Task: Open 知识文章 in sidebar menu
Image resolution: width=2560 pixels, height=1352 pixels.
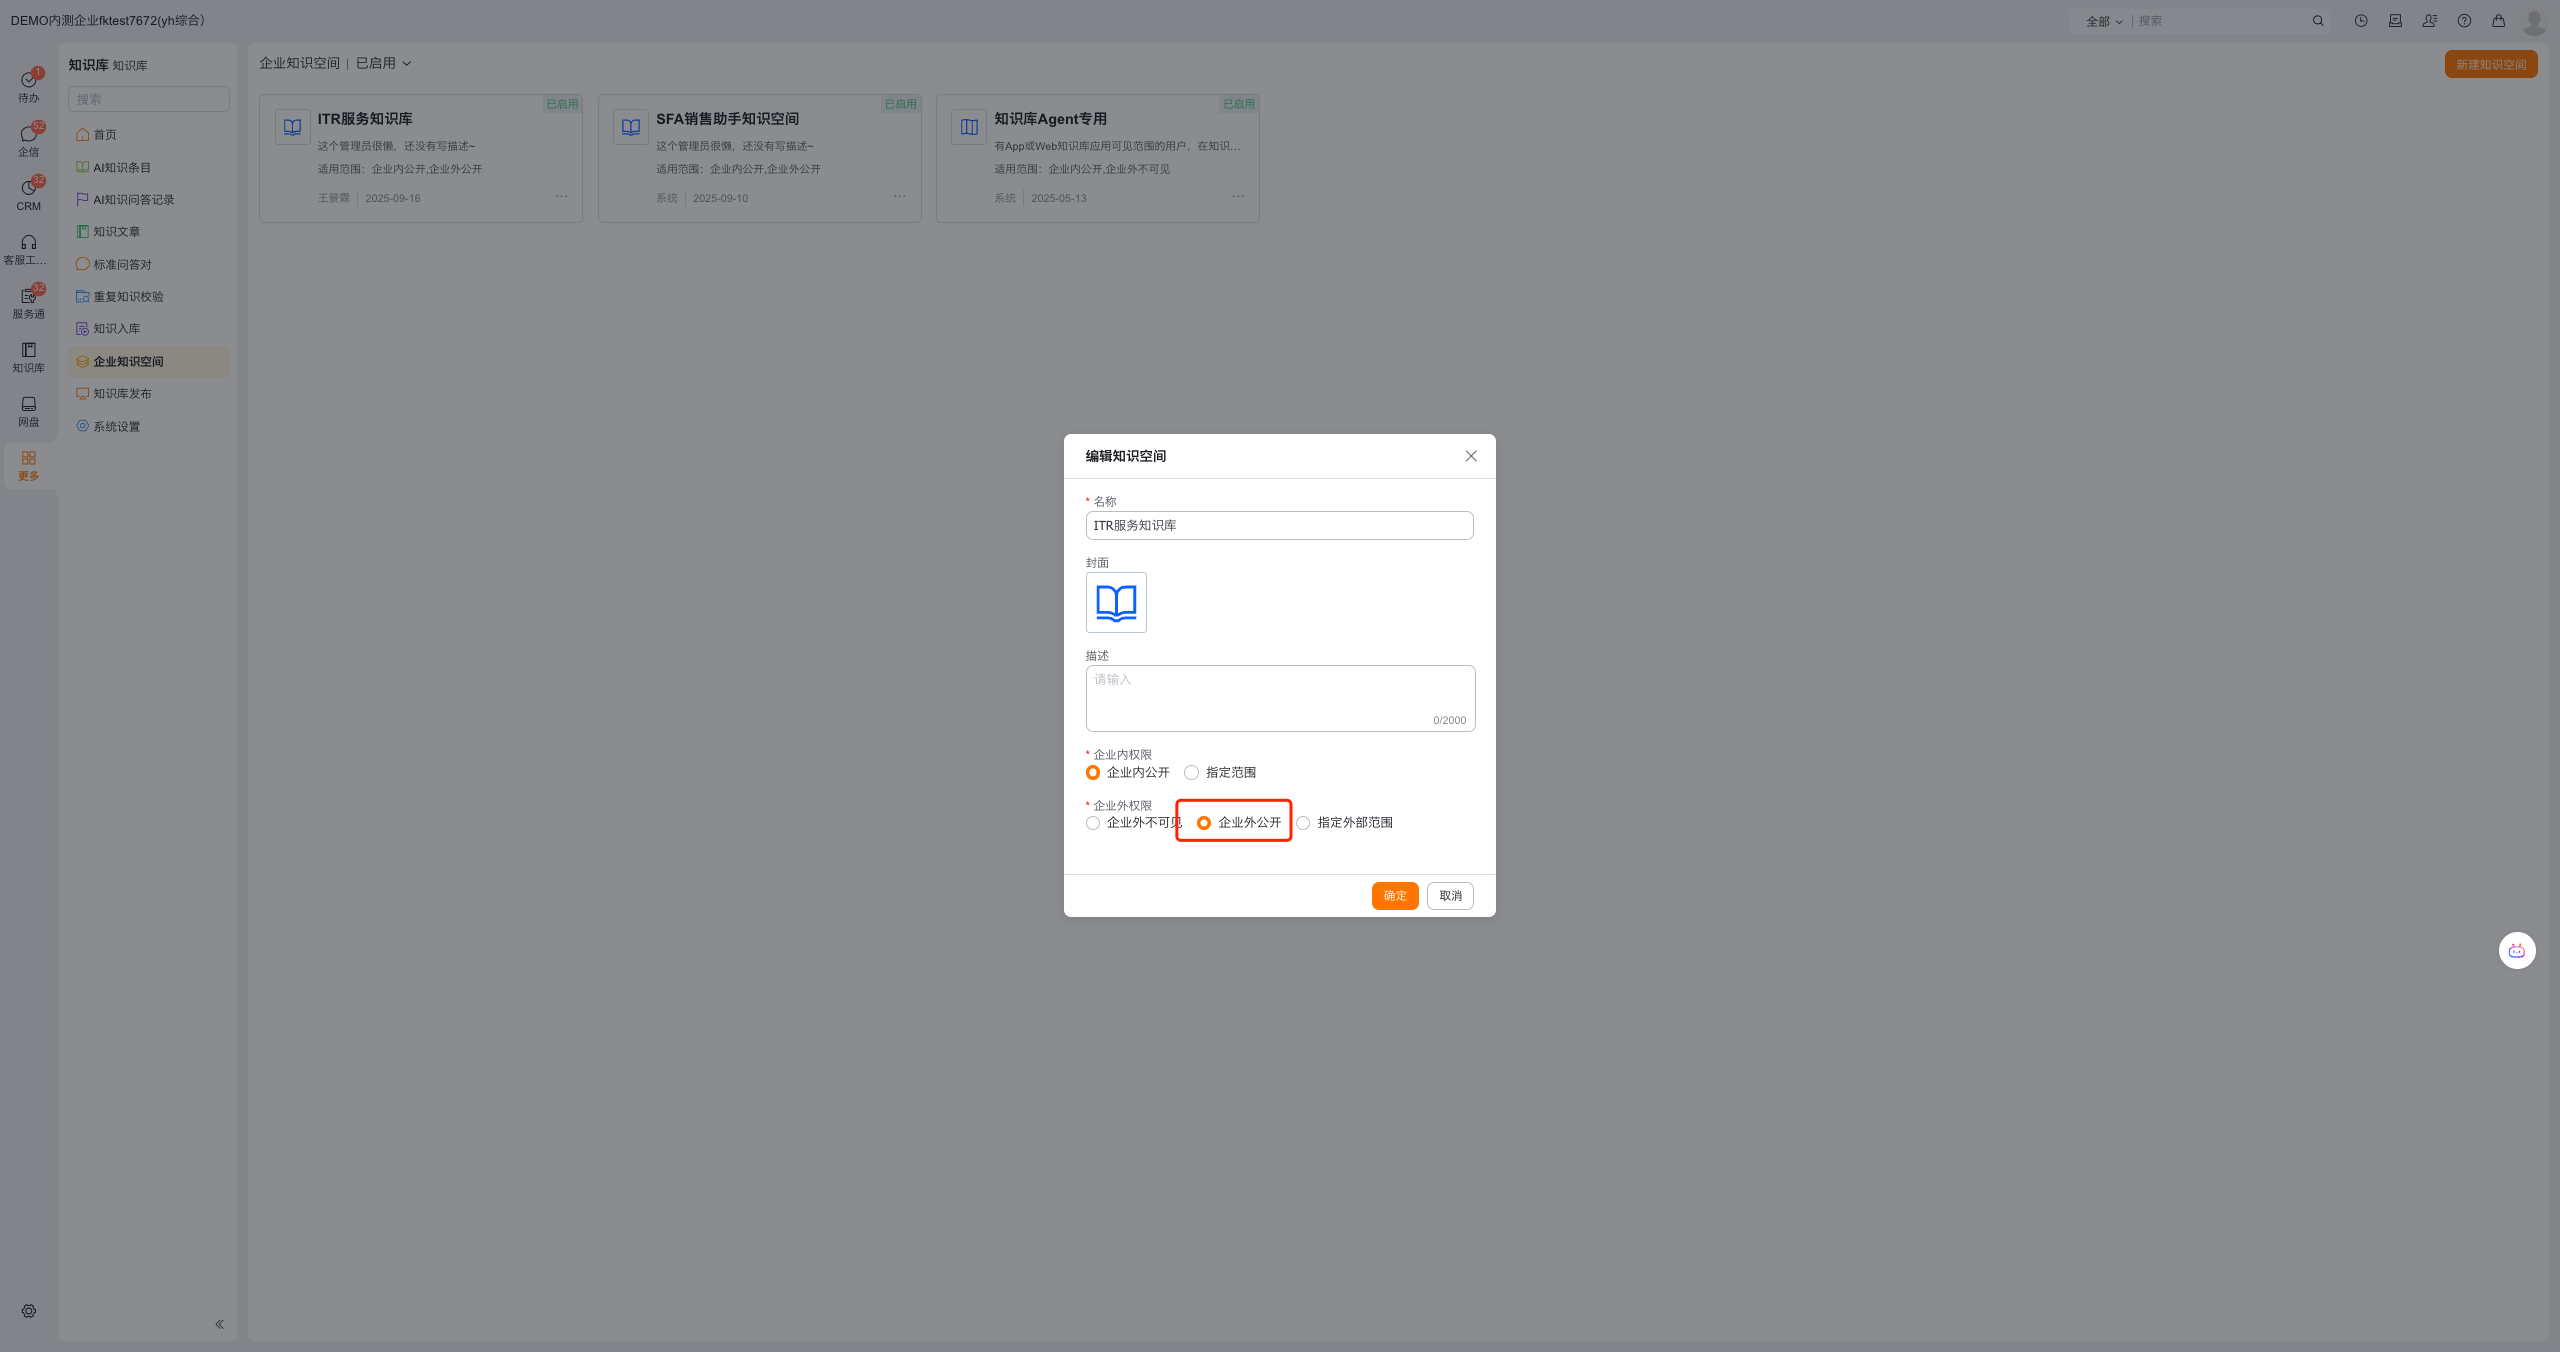Action: pyautogui.click(x=116, y=232)
